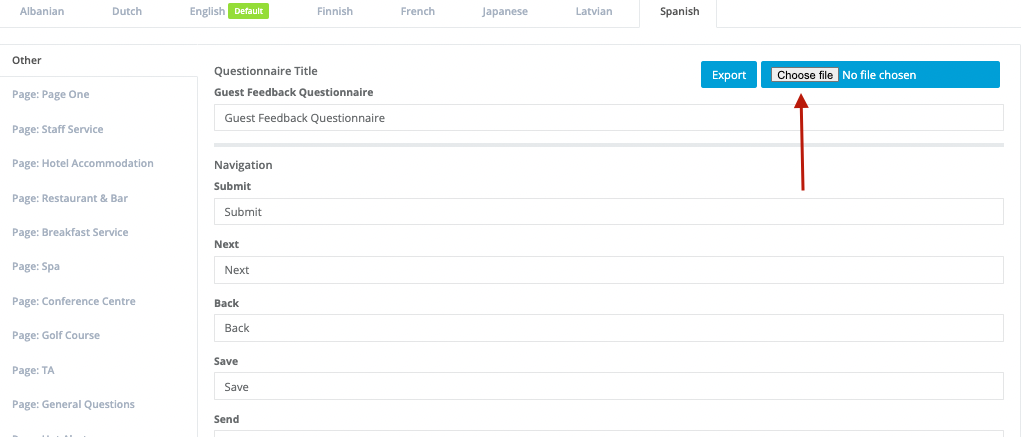
Task: Open the French language tab
Action: [417, 12]
